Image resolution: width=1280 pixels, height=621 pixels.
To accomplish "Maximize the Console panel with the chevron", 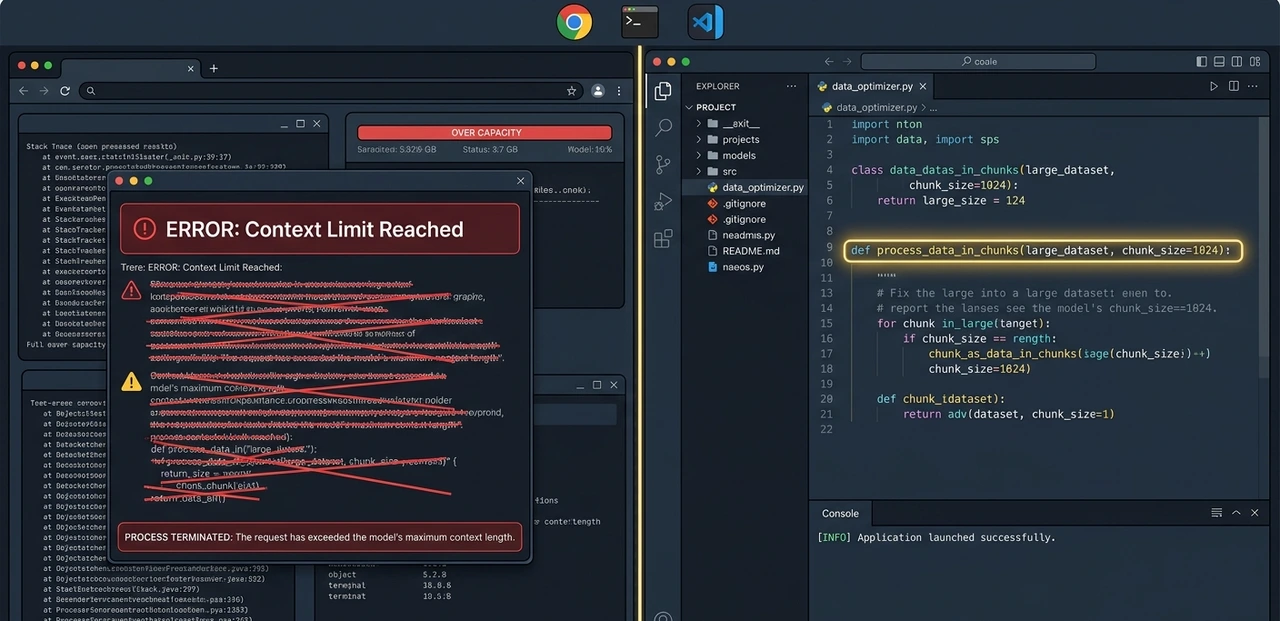I will [1236, 513].
